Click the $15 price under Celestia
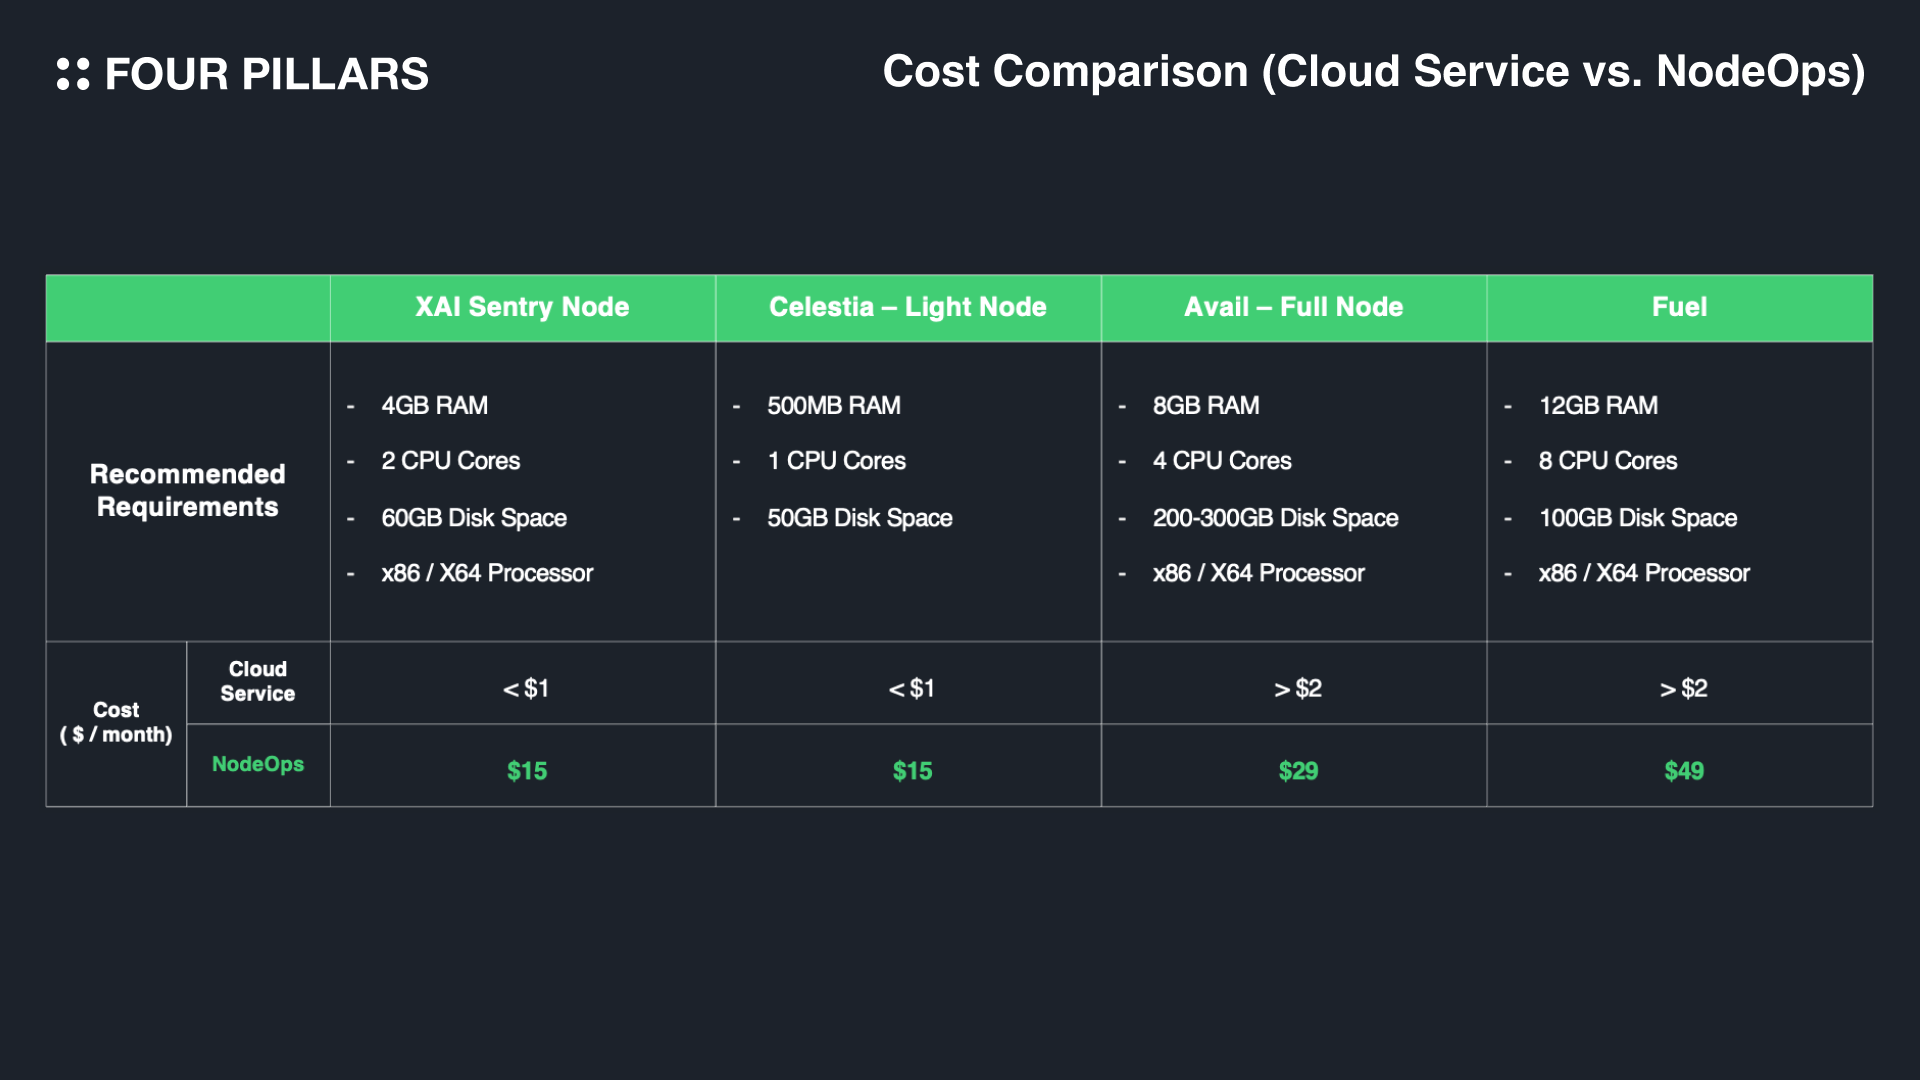Viewport: 1920px width, 1080px height. (912, 771)
